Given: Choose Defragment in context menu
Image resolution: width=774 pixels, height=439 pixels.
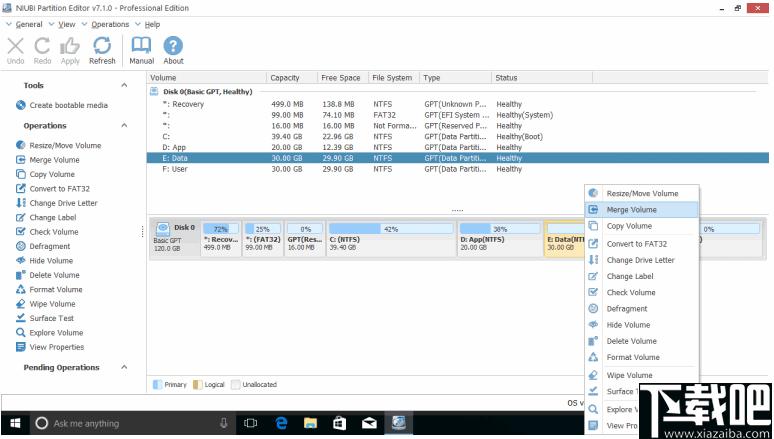Looking at the screenshot, I should tap(642, 309).
